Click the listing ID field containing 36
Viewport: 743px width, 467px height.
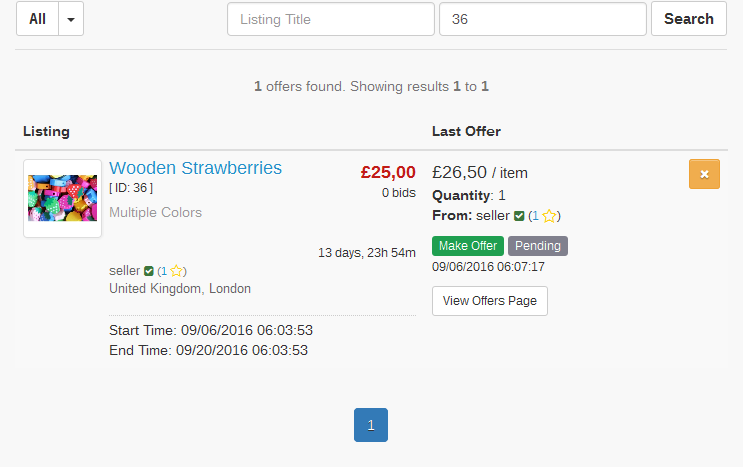[542, 19]
